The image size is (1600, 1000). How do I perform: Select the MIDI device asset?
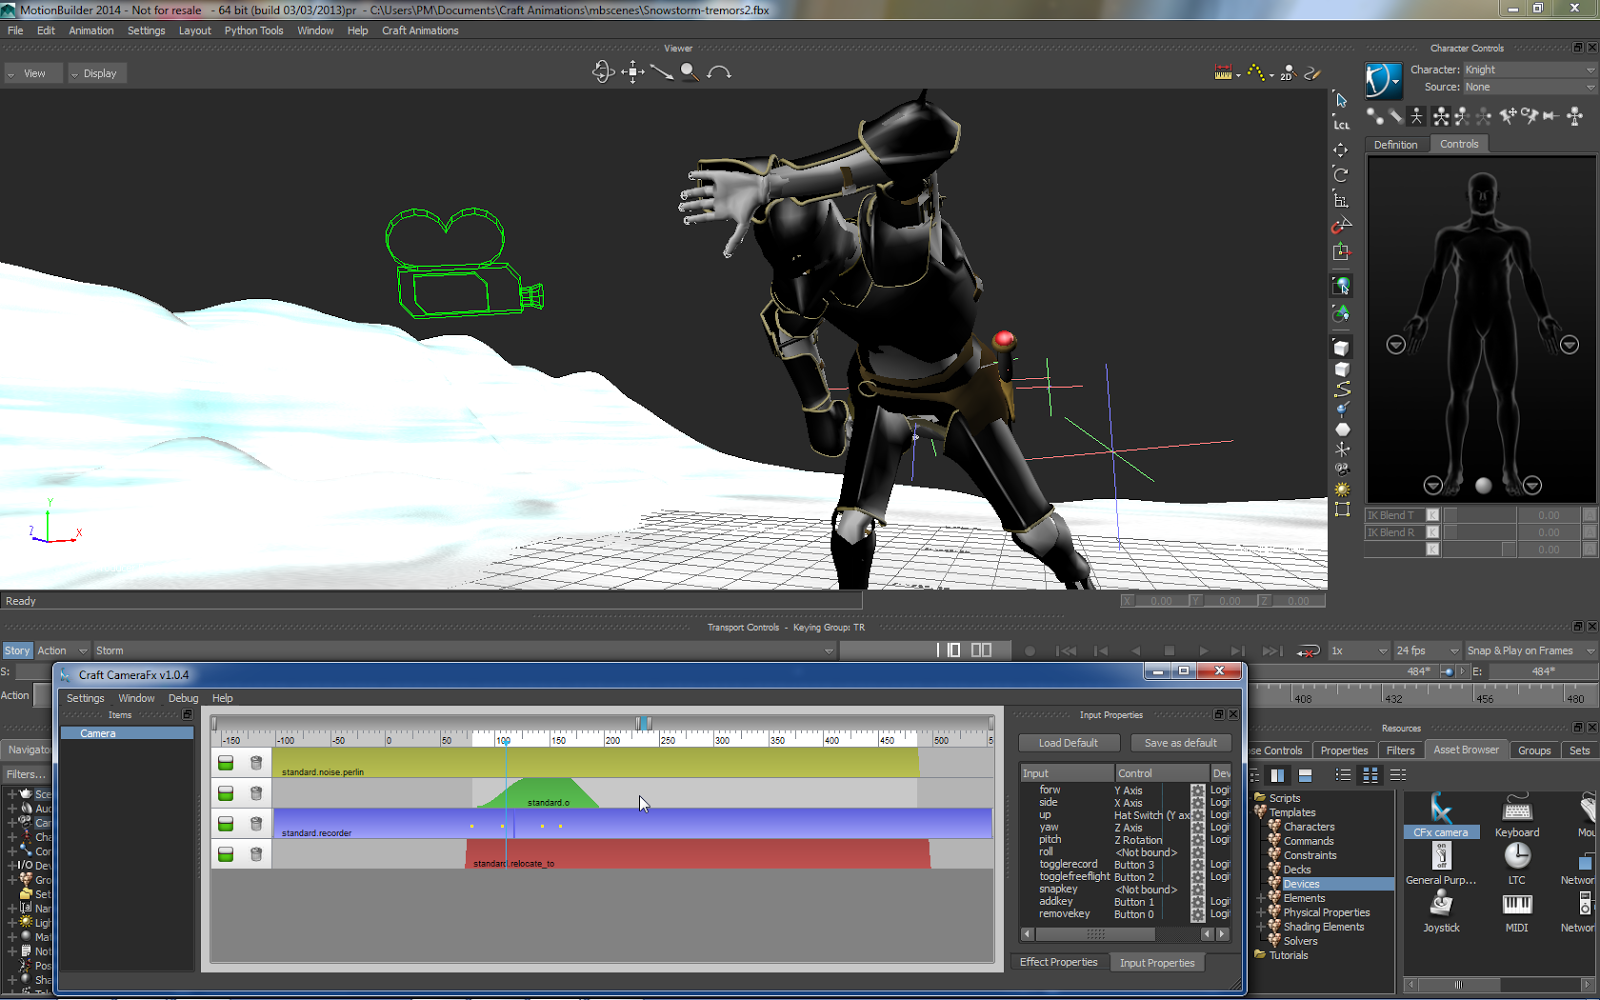pyautogui.click(x=1517, y=911)
